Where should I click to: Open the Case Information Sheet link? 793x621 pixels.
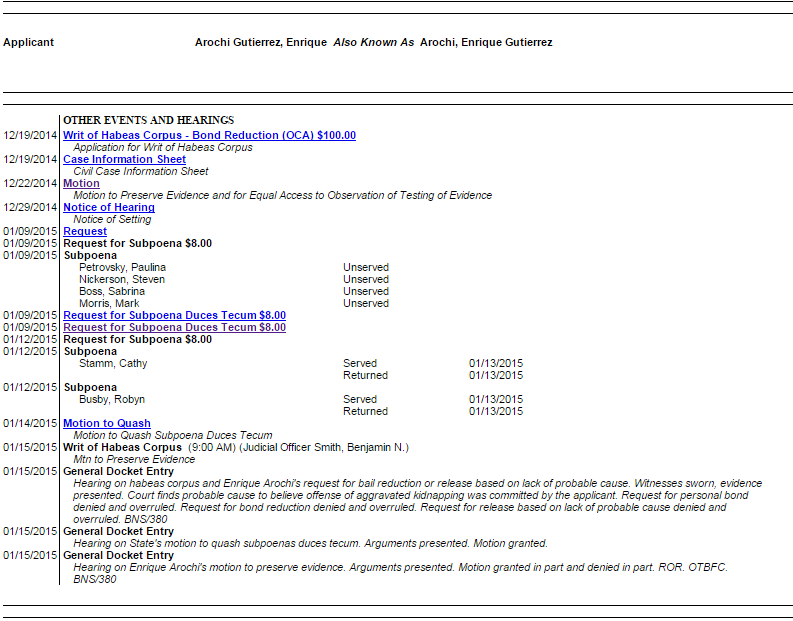pyautogui.click(x=124, y=159)
